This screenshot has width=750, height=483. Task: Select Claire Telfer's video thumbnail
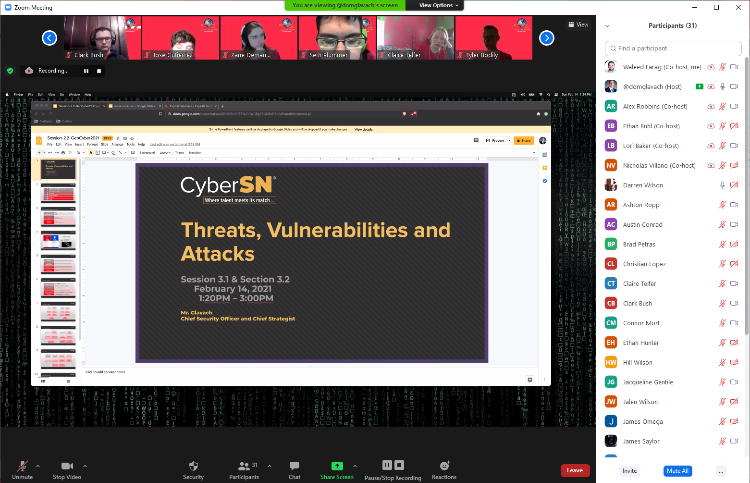click(x=415, y=38)
